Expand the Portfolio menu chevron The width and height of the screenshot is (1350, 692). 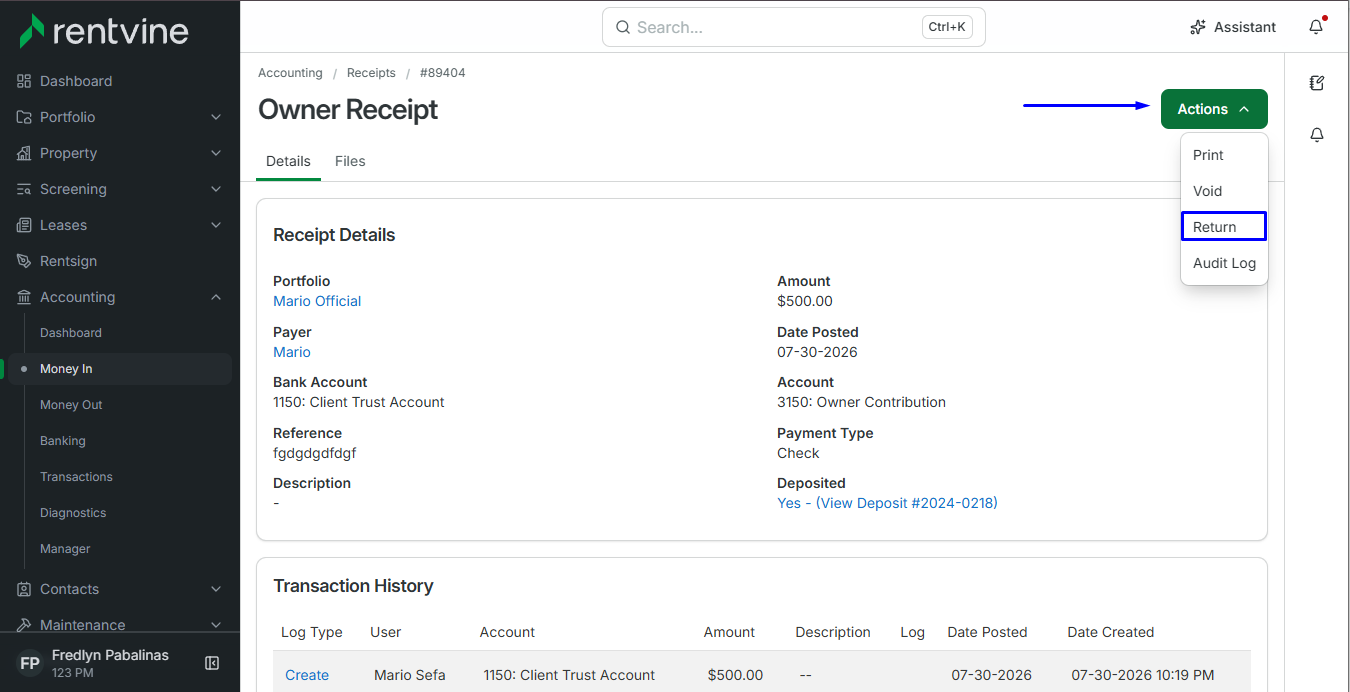216,117
